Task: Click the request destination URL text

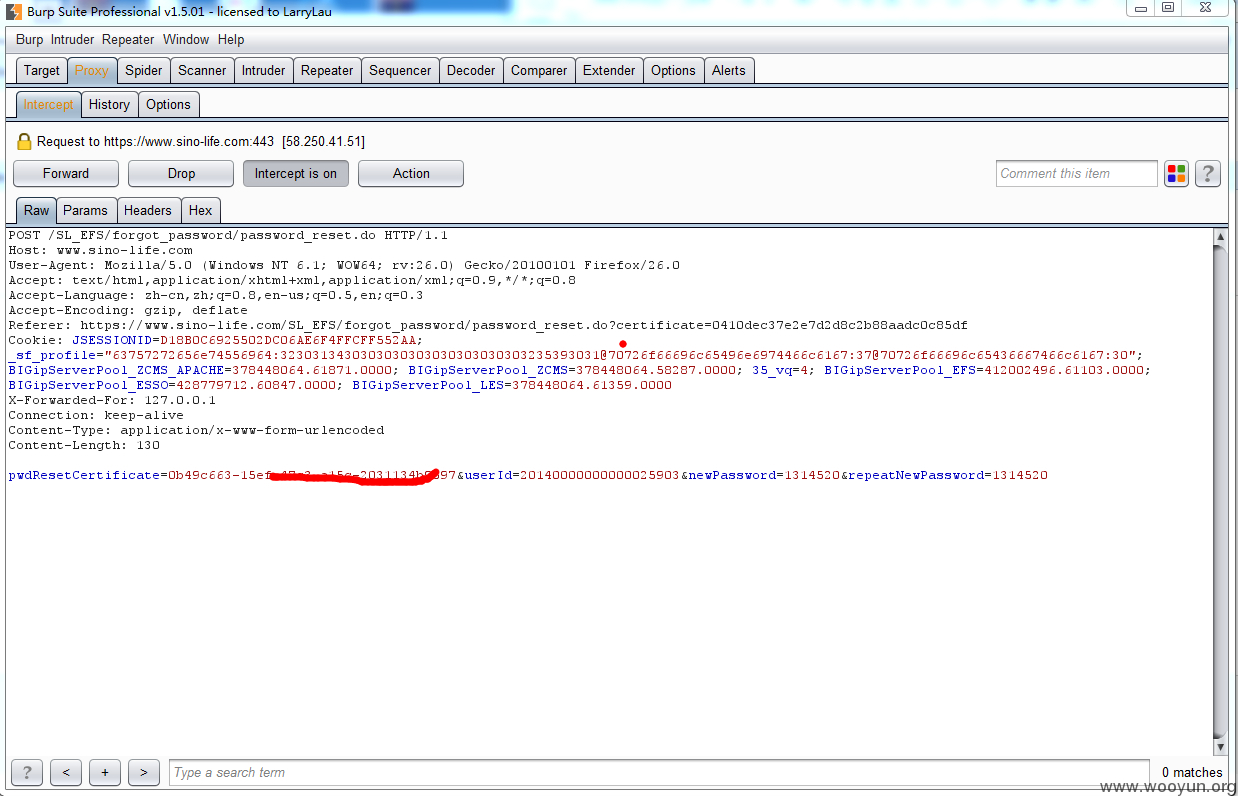Action: (x=200, y=142)
